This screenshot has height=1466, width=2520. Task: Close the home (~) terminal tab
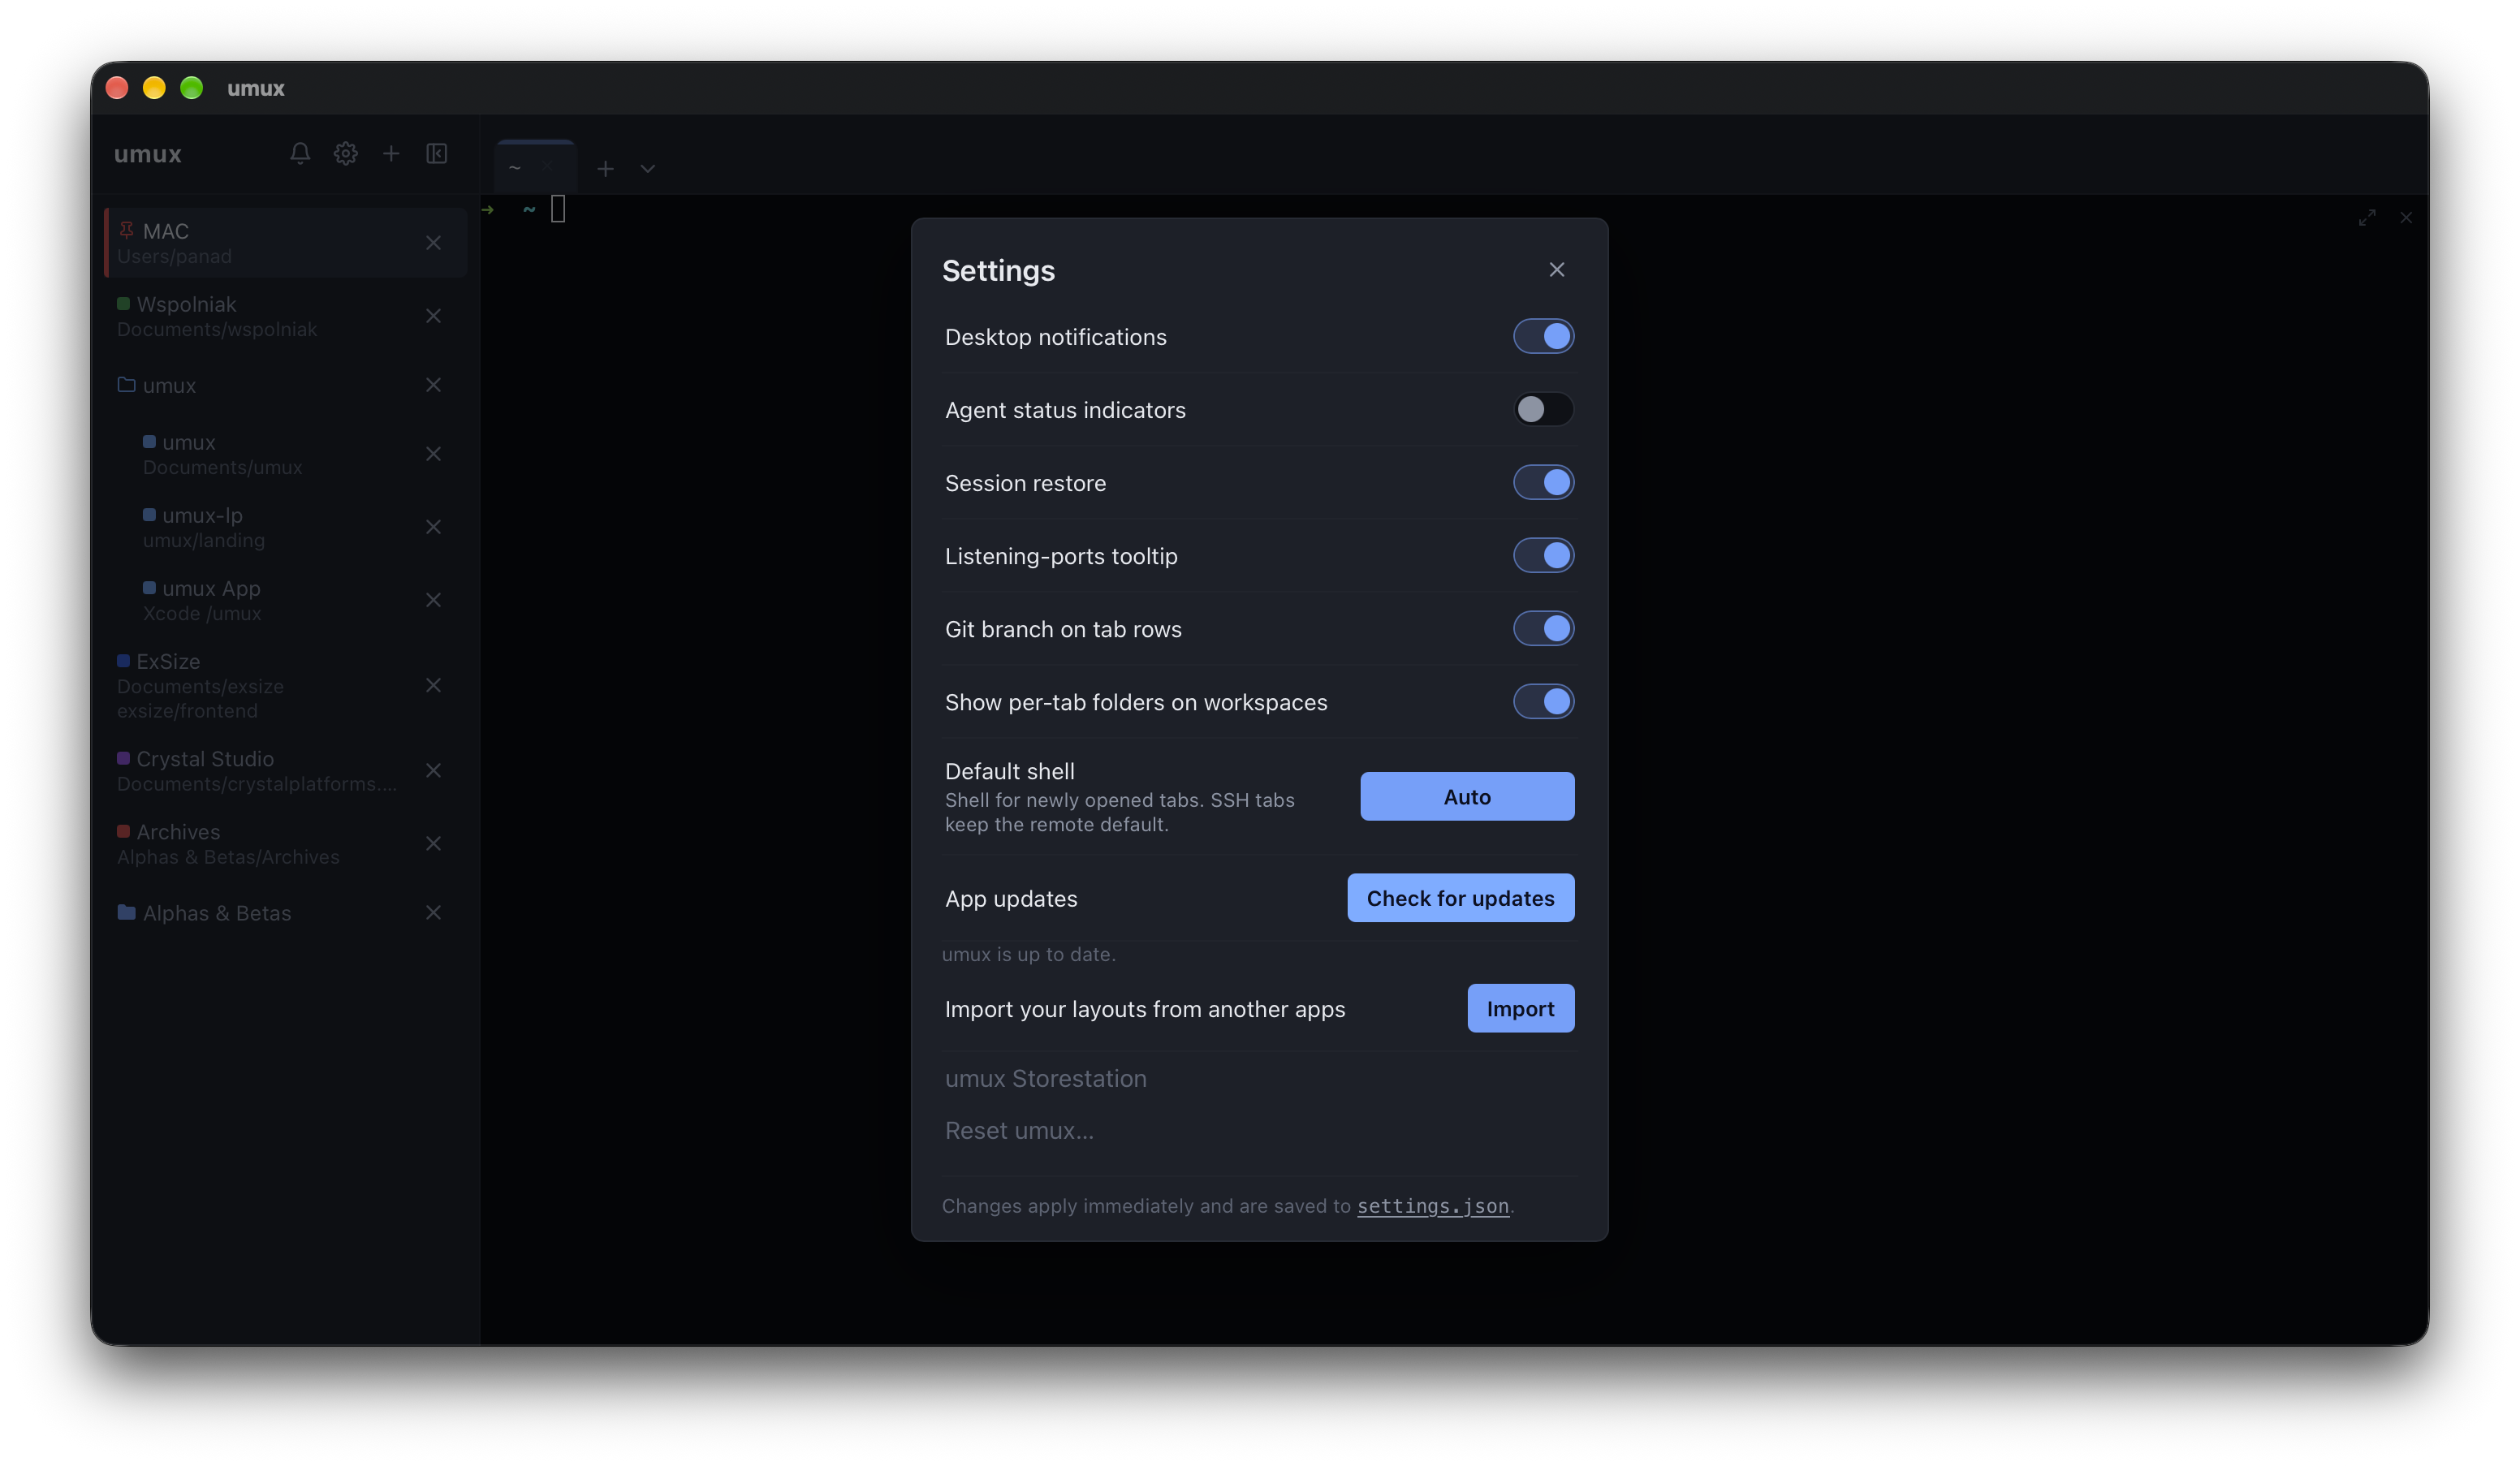pyautogui.click(x=548, y=168)
